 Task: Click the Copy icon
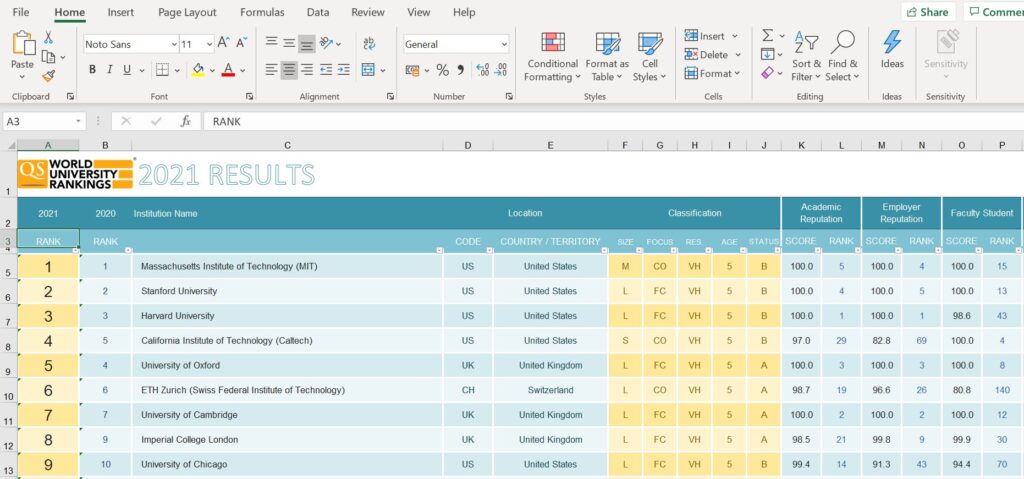[48, 57]
